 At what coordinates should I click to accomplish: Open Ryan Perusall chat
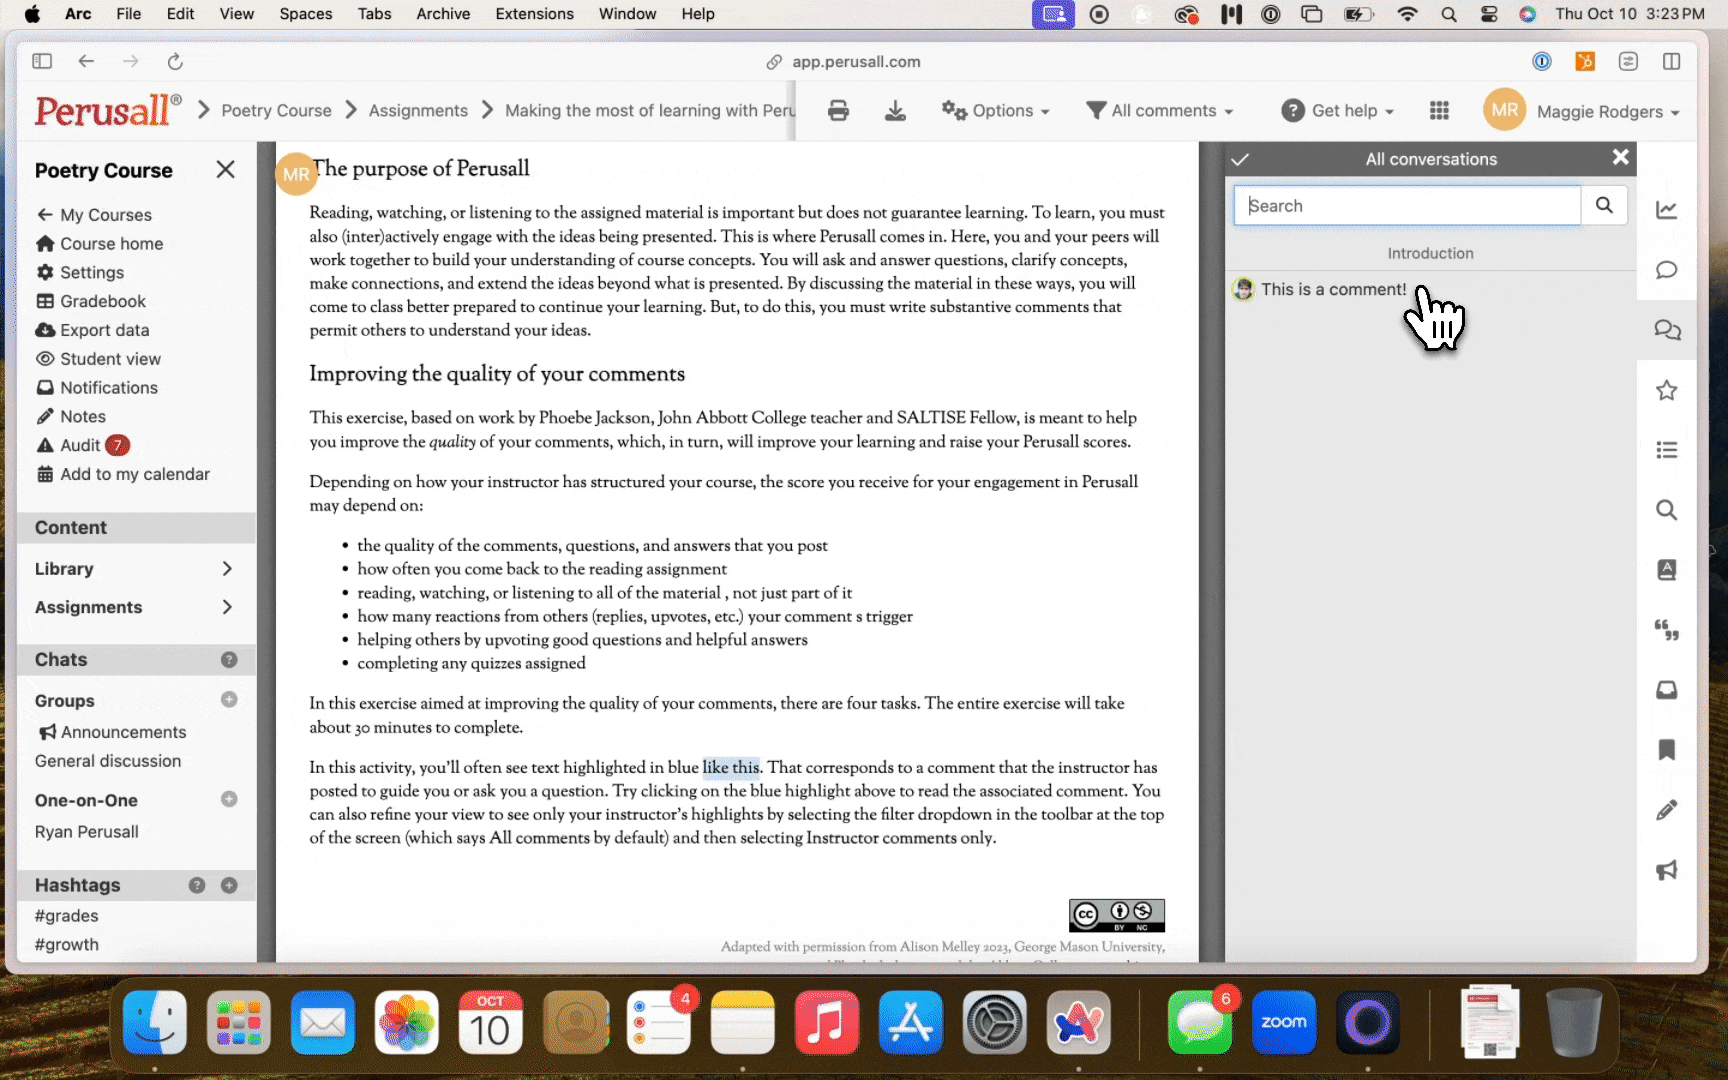(87, 832)
